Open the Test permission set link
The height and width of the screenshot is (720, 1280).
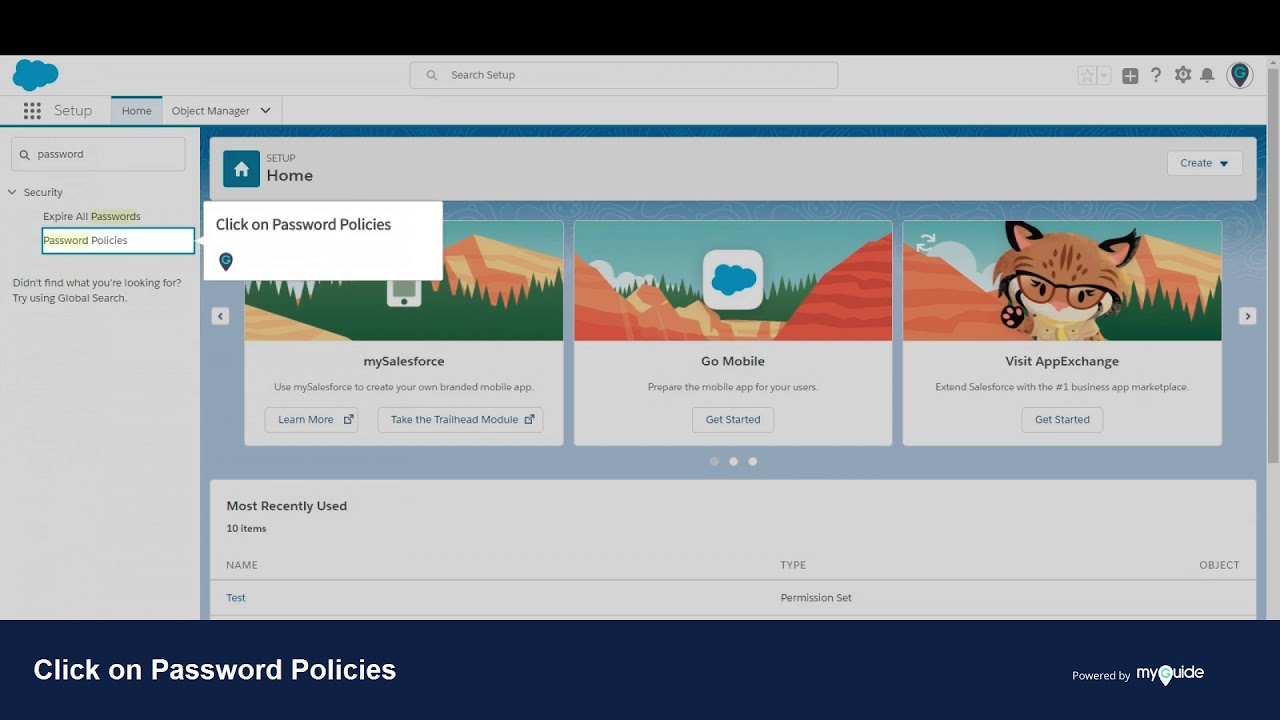coord(236,598)
